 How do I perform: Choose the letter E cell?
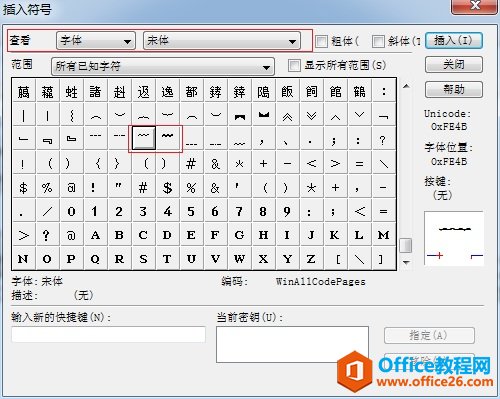[192, 234]
